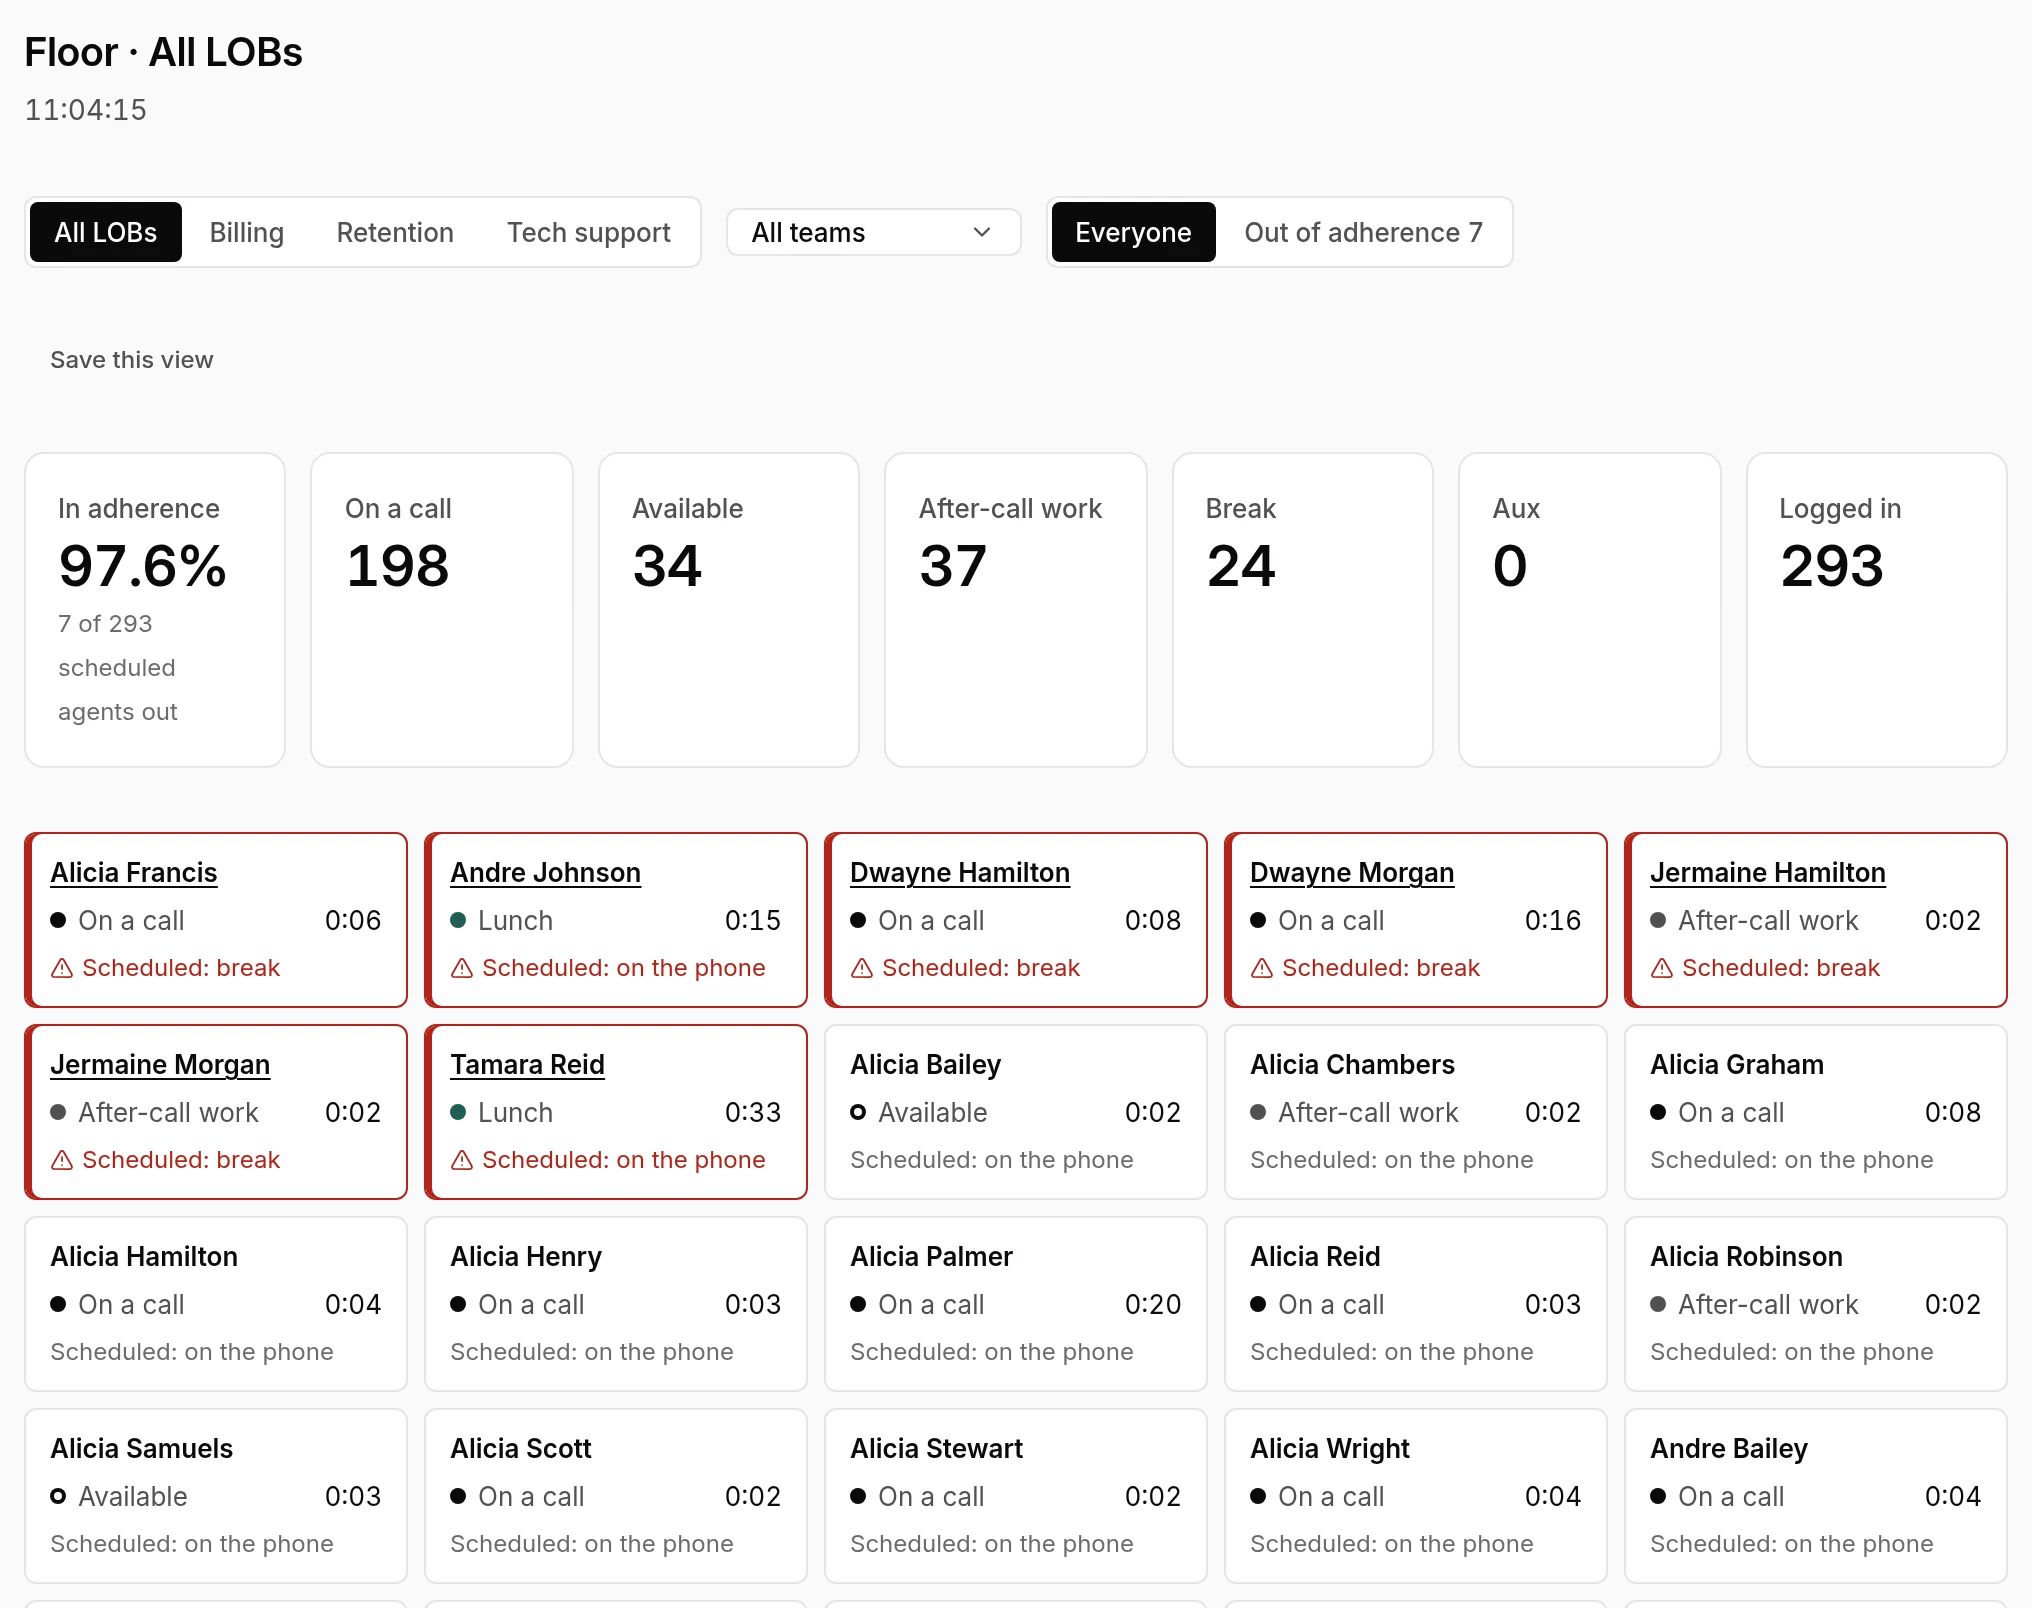Click the Aux 0 tile
Image resolution: width=2032 pixels, height=1608 pixels.
pyautogui.click(x=1590, y=610)
